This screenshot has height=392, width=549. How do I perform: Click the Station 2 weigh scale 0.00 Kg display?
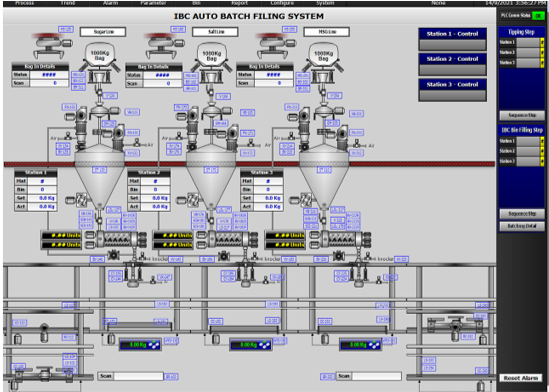(250, 345)
